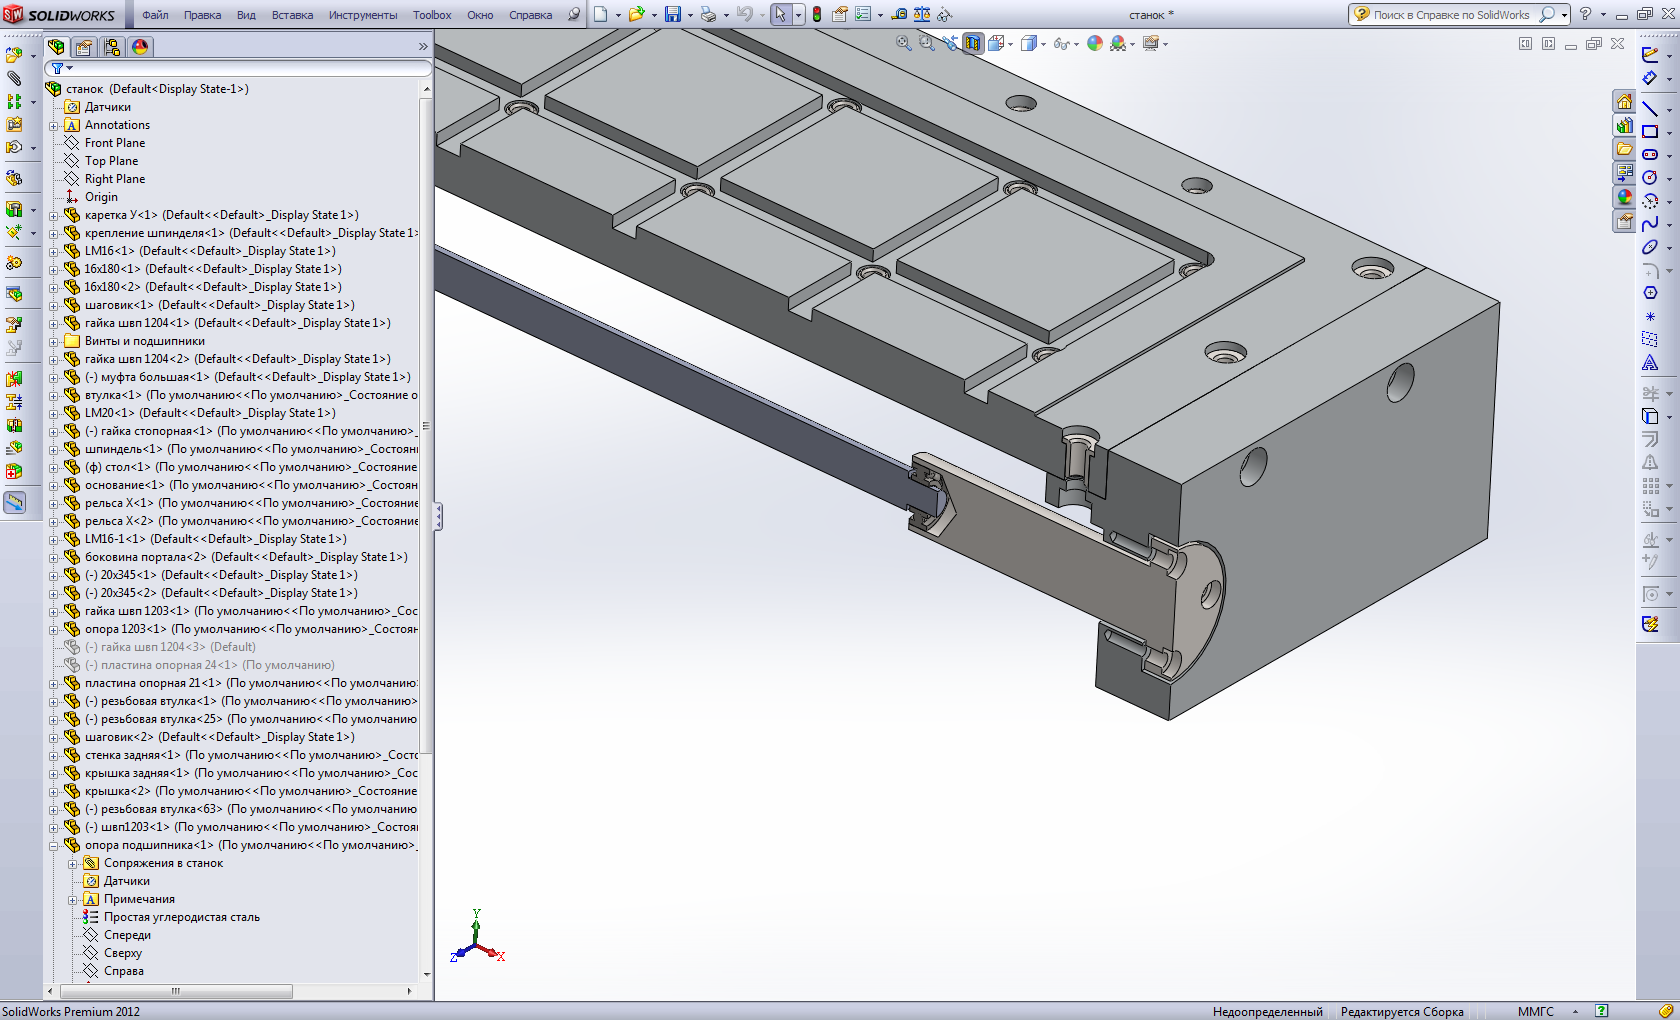The image size is (1680, 1020).
Task: Select the Спереди plane item
Action: (127, 935)
